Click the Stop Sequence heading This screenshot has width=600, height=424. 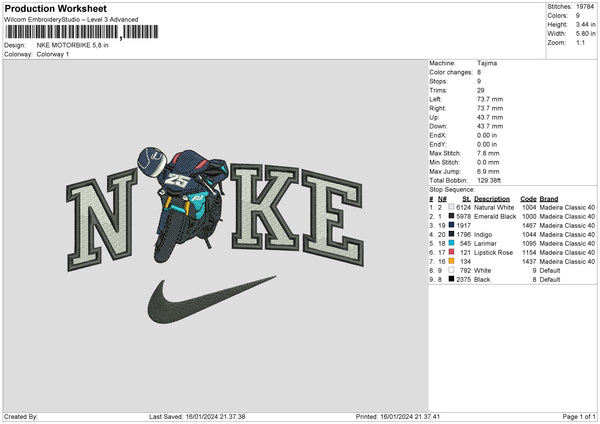pos(452,190)
